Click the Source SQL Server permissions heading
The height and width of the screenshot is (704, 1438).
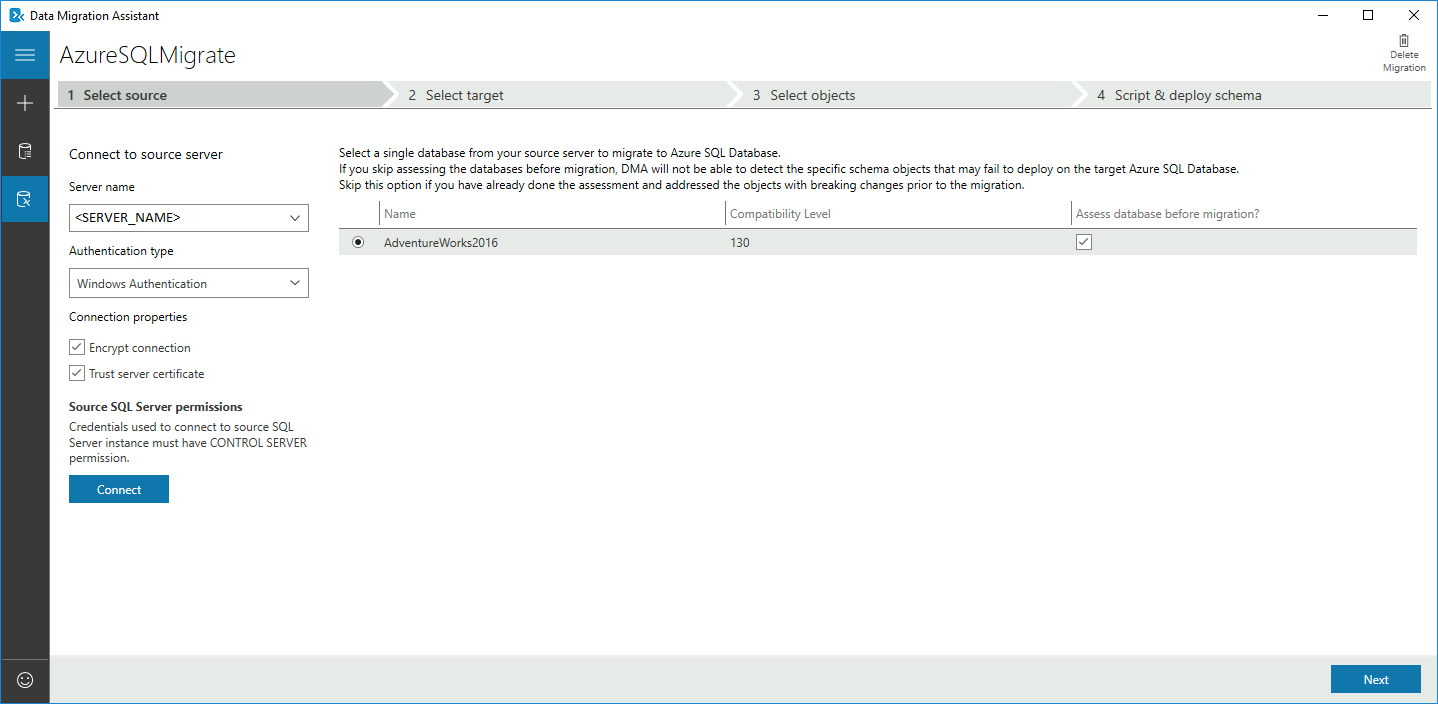tap(156, 407)
